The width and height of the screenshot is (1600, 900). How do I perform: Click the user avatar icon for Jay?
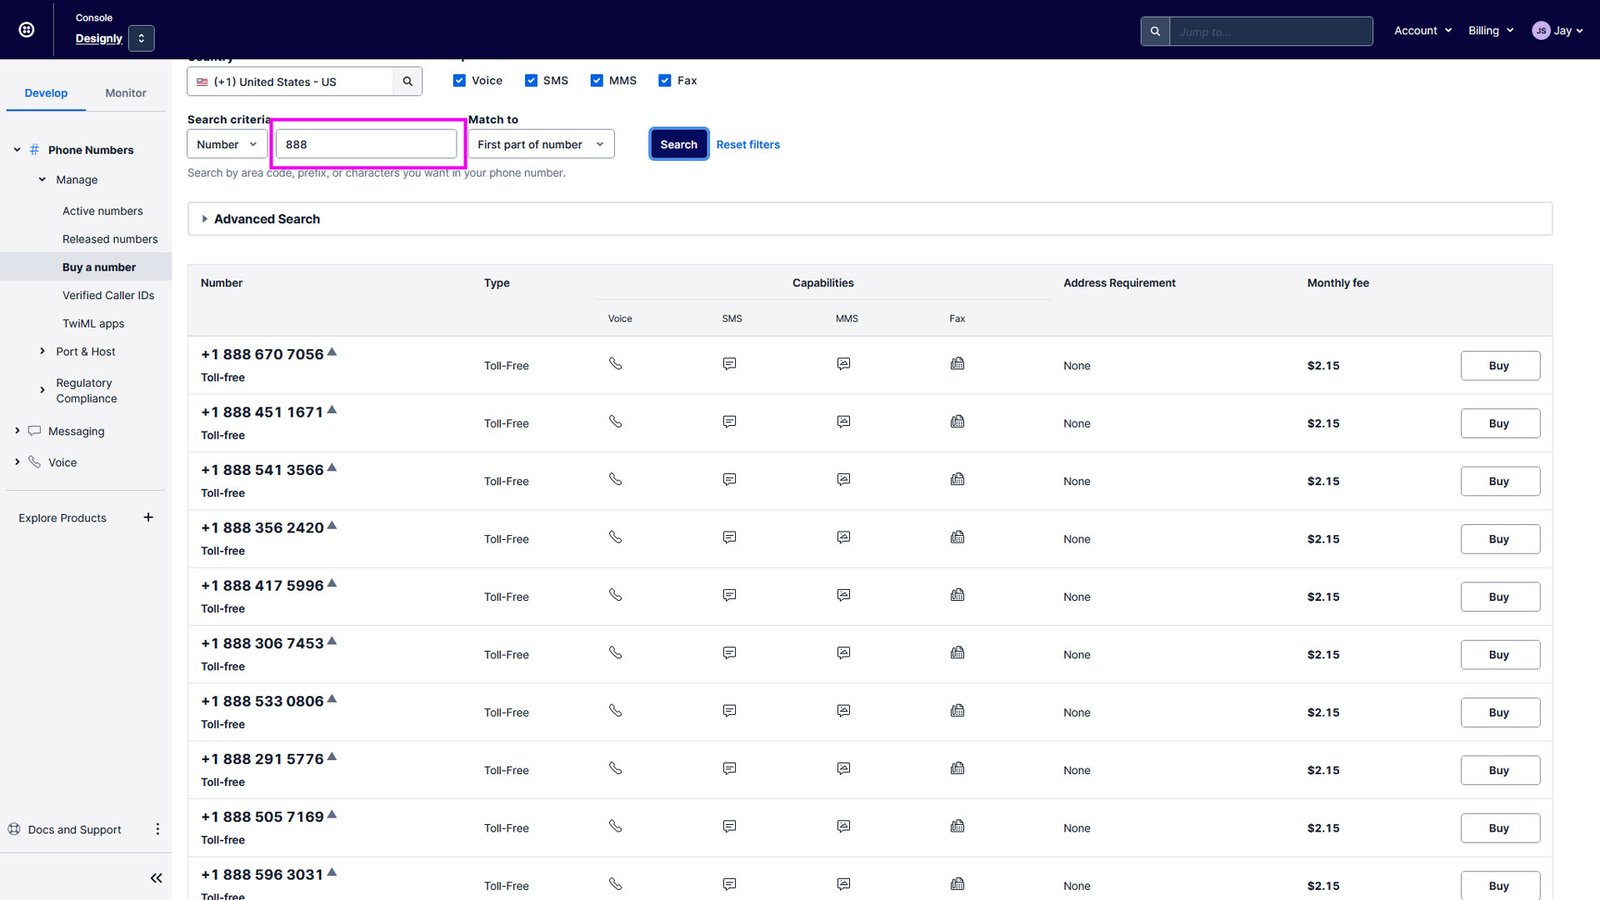tap(1541, 31)
